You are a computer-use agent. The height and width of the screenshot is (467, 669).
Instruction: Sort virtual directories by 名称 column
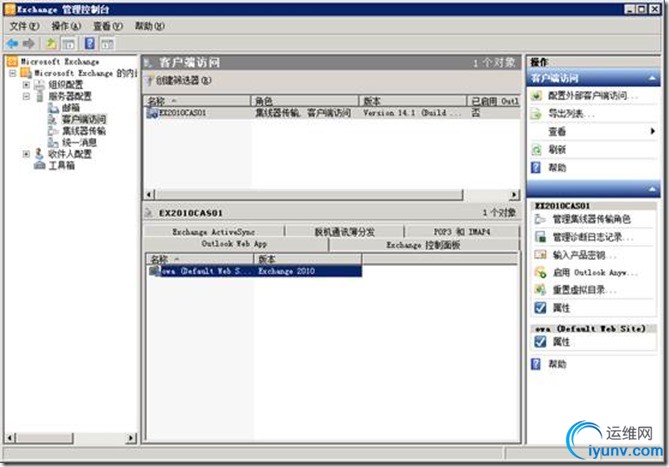[x=200, y=259]
